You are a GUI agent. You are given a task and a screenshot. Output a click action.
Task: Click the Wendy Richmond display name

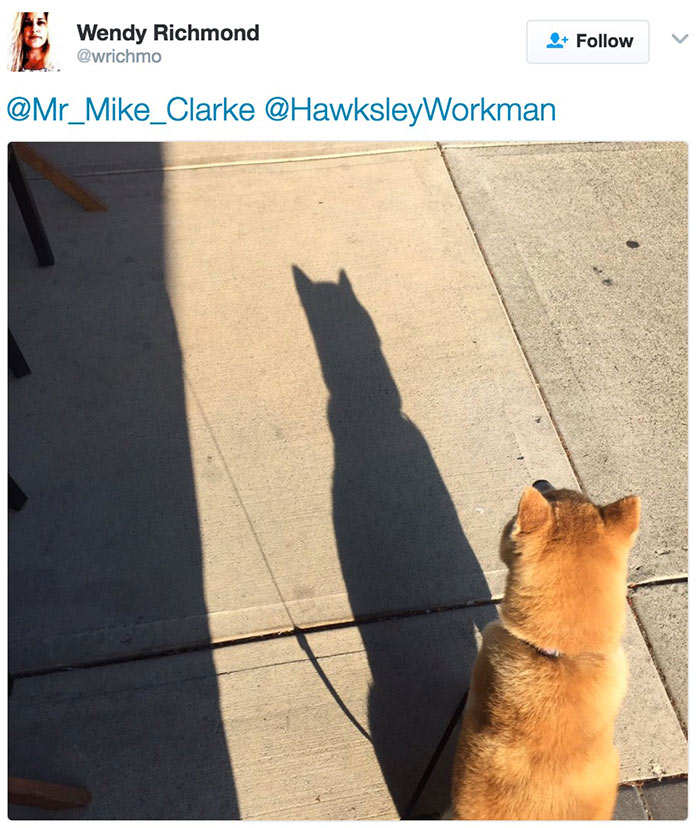(x=168, y=33)
